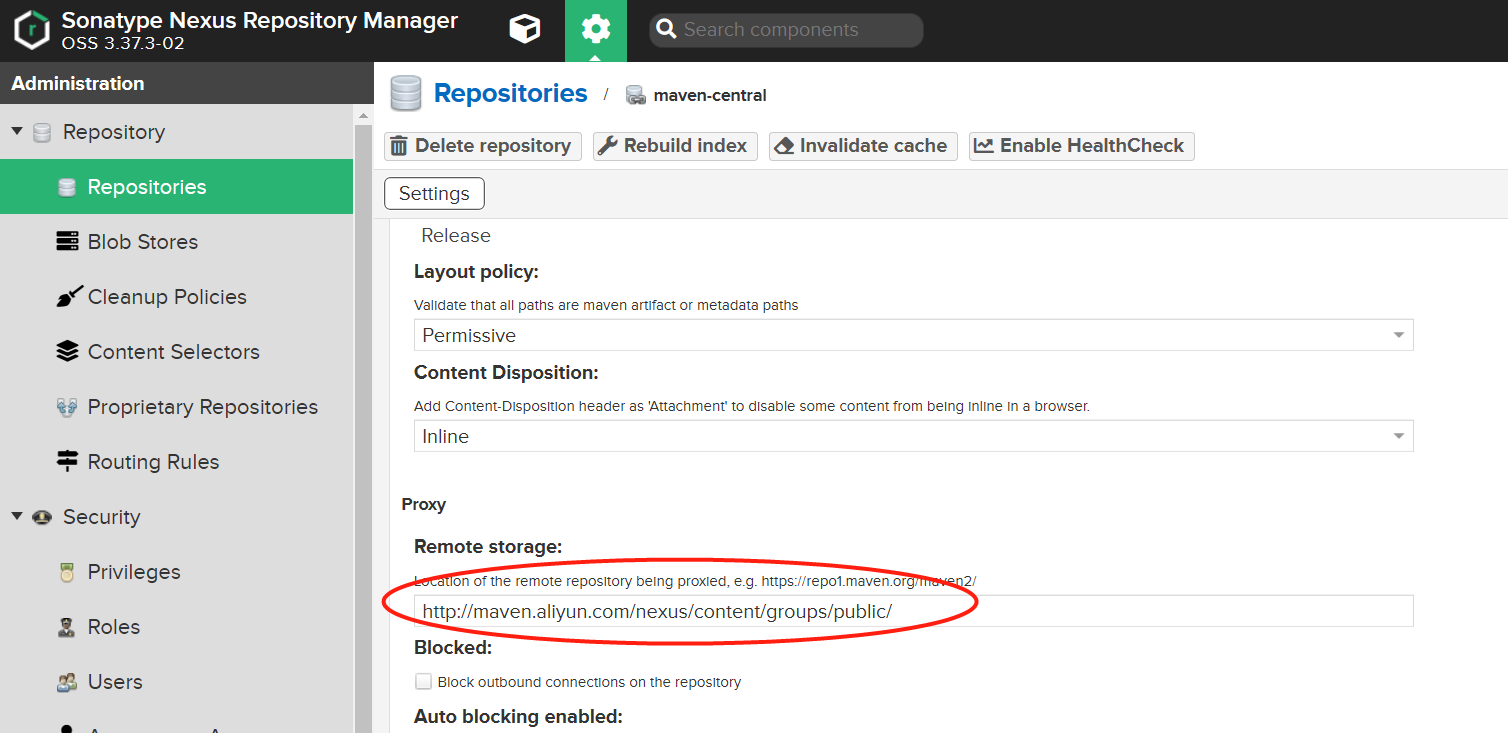The image size is (1508, 733).
Task: Click the Blob Stores server icon
Action: (x=67, y=242)
